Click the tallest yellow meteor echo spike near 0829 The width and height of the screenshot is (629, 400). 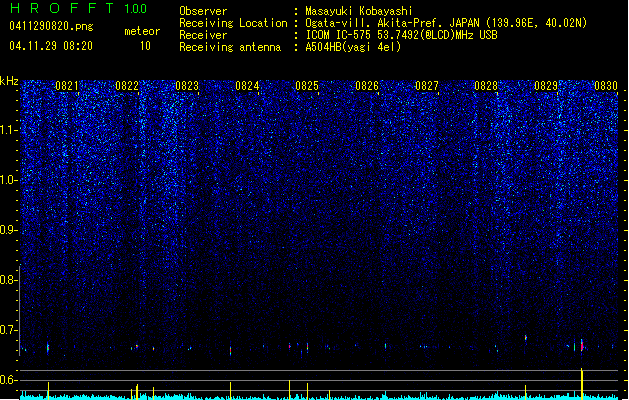(582, 384)
